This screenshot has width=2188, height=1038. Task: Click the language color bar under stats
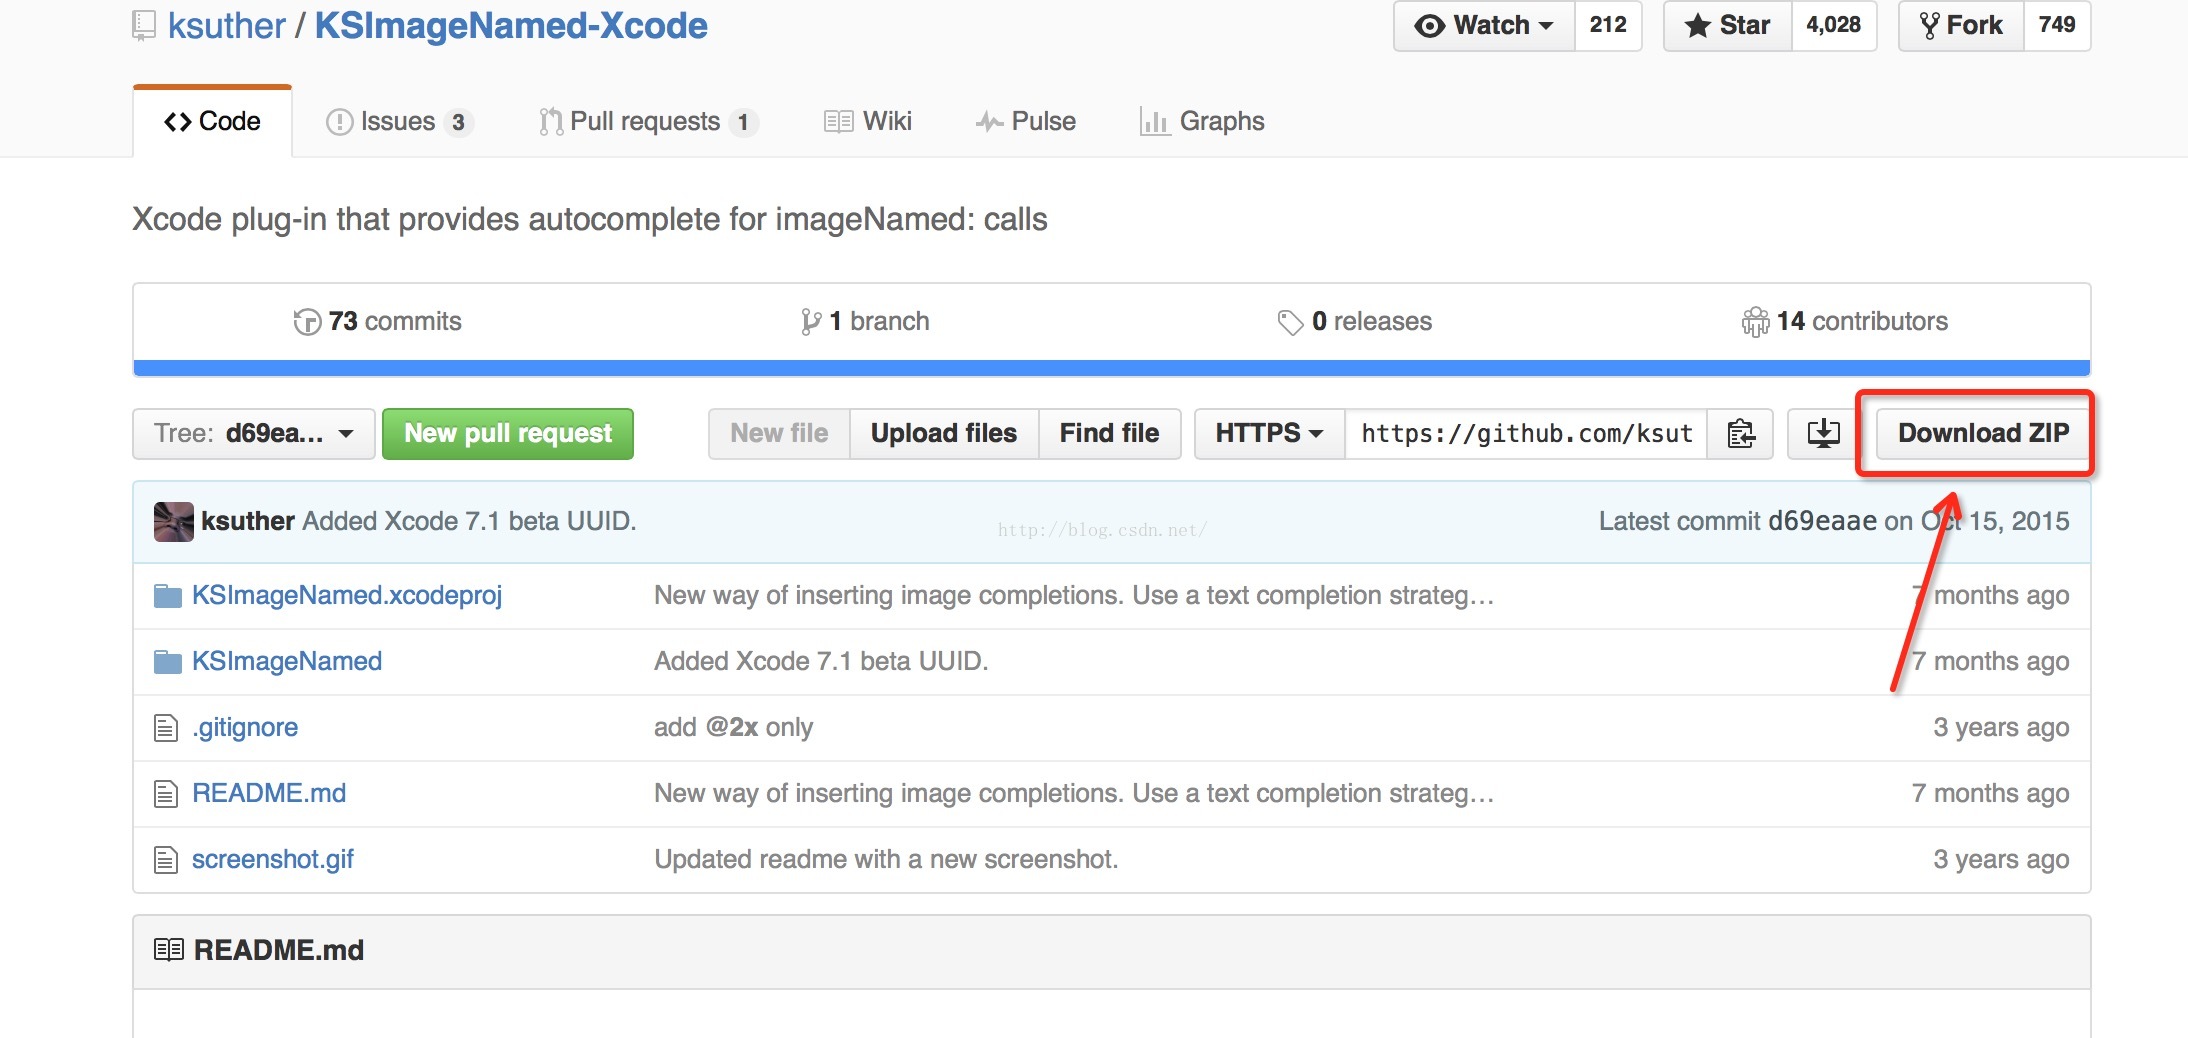pos(1111,368)
